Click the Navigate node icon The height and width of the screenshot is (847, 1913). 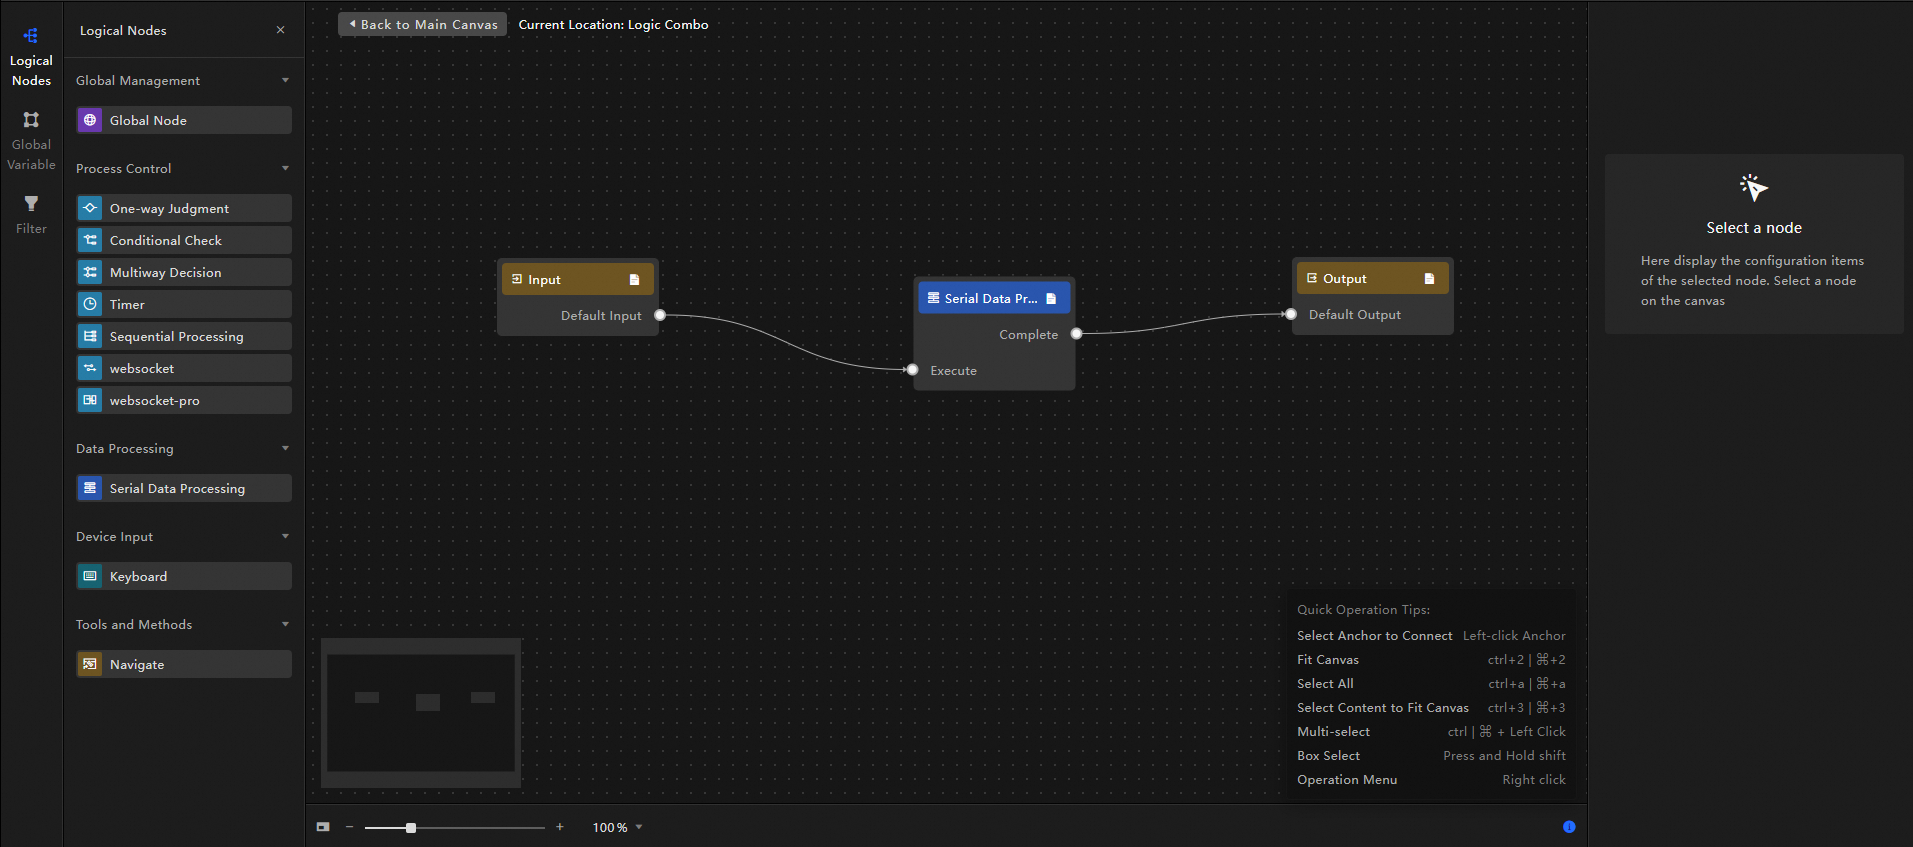click(x=90, y=664)
